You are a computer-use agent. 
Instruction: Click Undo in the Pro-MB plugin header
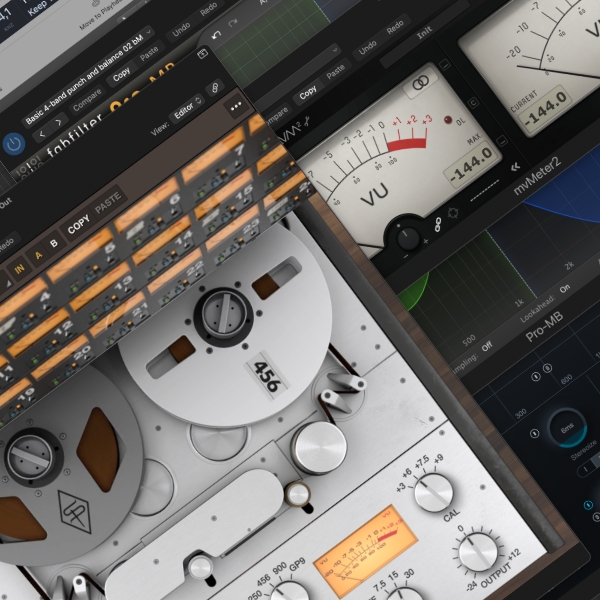[181, 29]
